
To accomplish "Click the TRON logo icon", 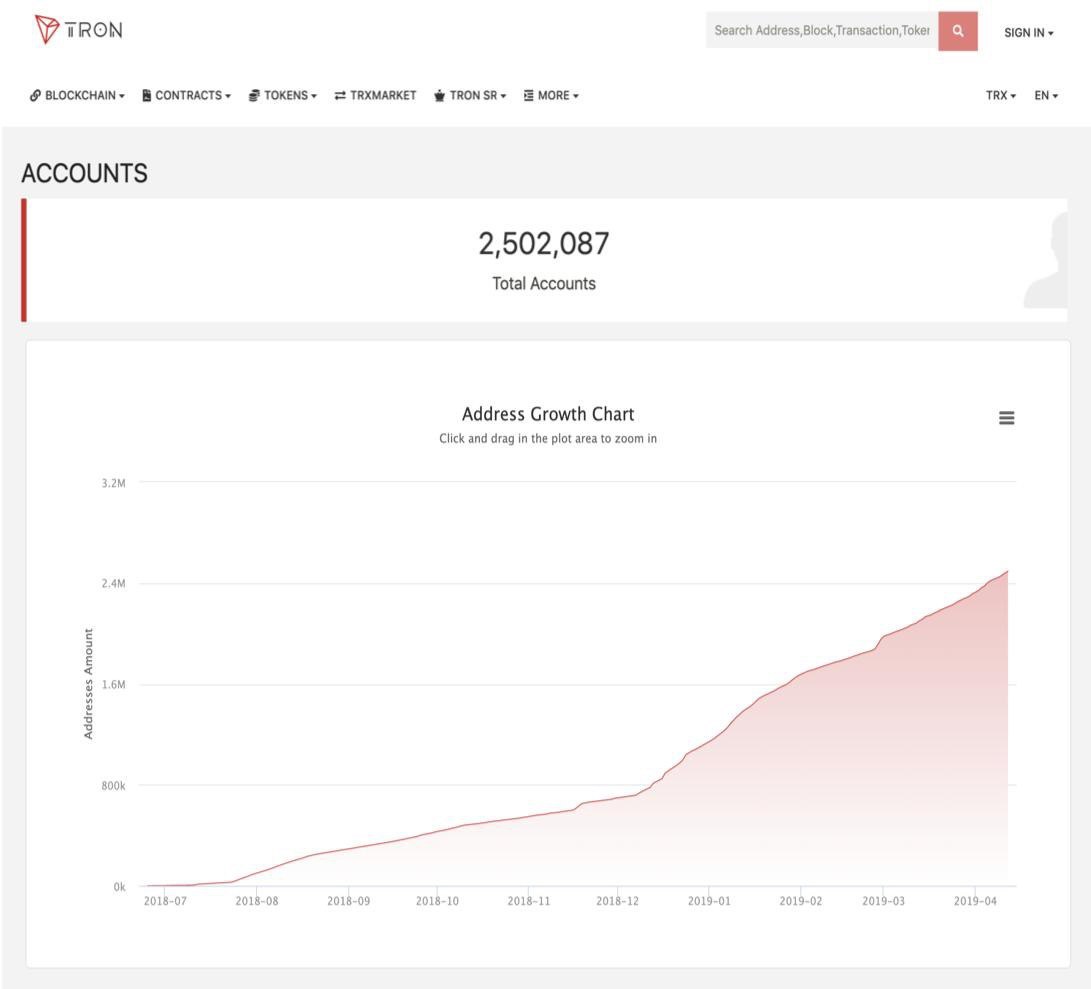I will click(47, 29).
